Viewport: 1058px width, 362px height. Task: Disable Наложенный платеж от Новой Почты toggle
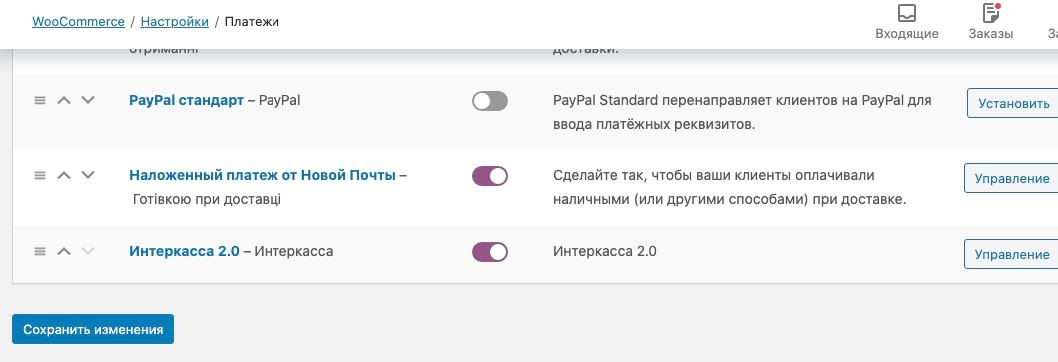click(x=490, y=176)
